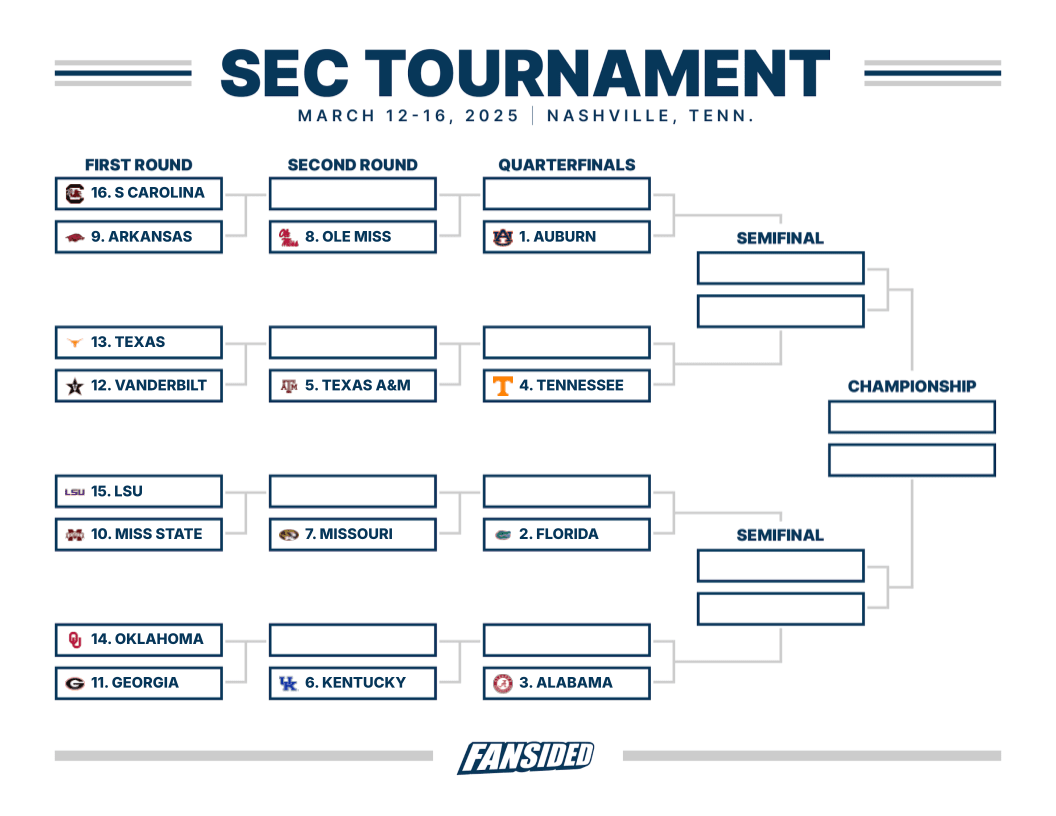Click the Auburn Tigers logo
This screenshot has width=1056, height=816.
point(502,237)
